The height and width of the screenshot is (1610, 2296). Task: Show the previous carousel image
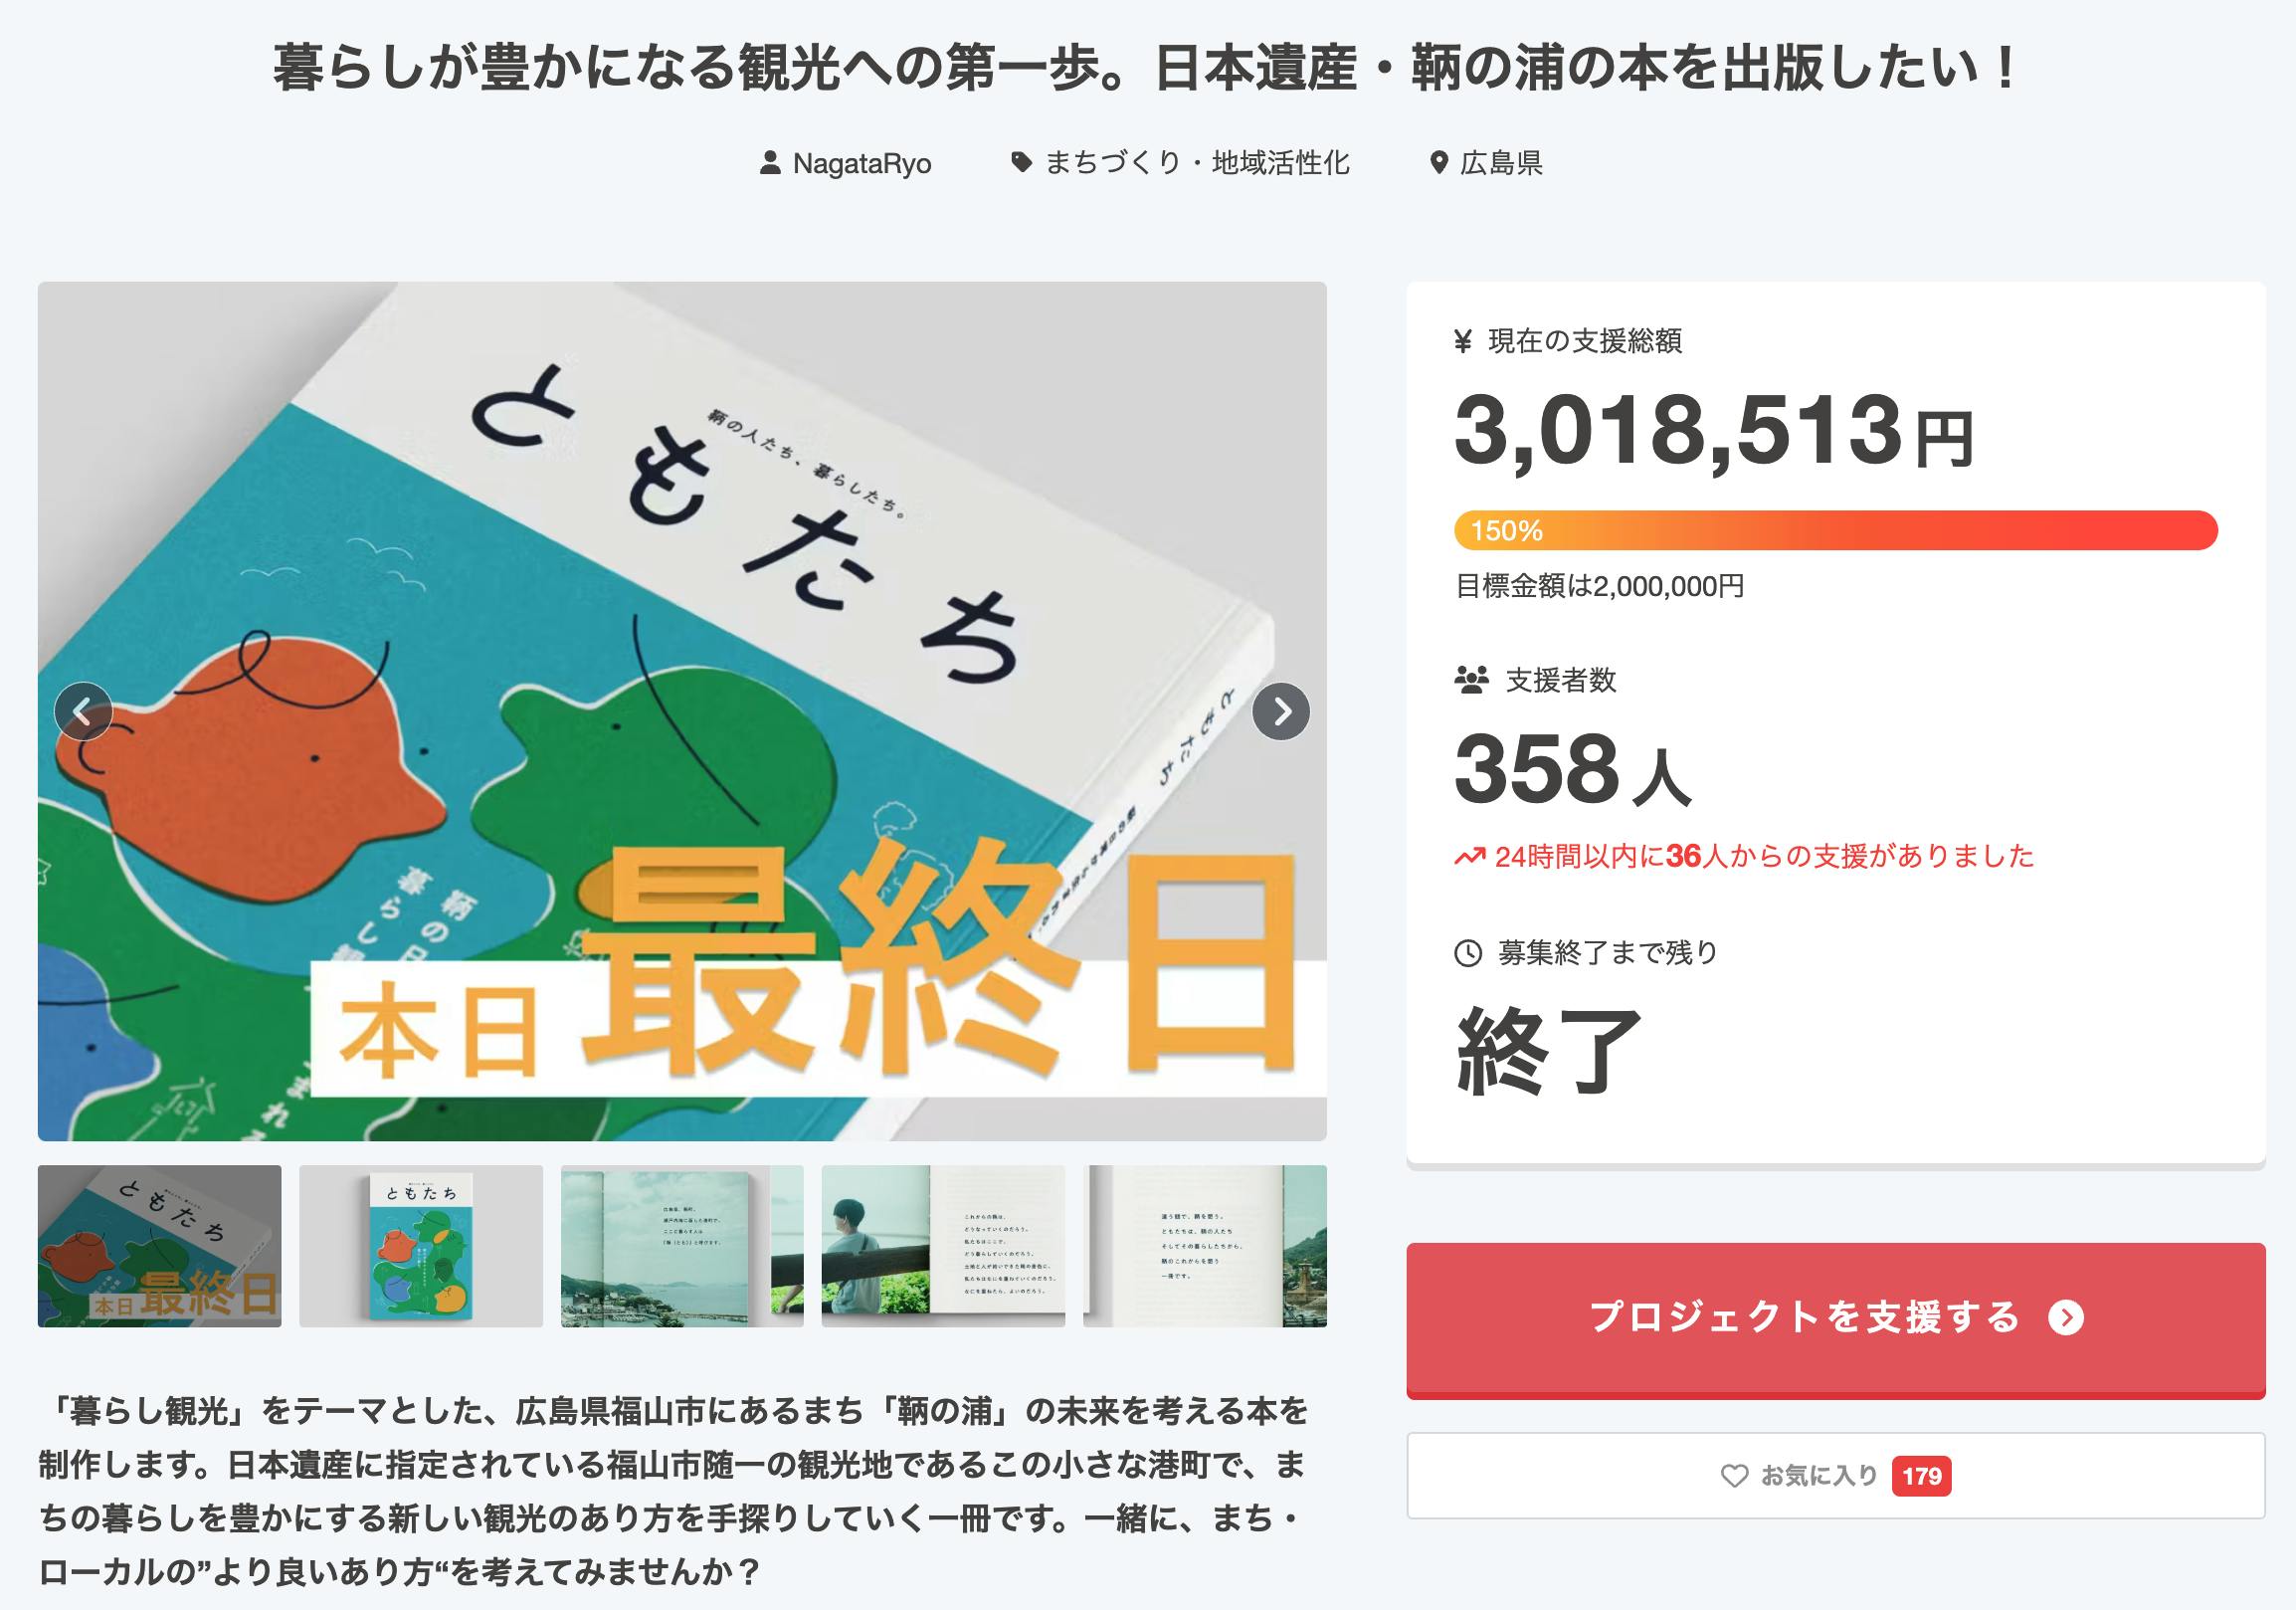(x=83, y=711)
